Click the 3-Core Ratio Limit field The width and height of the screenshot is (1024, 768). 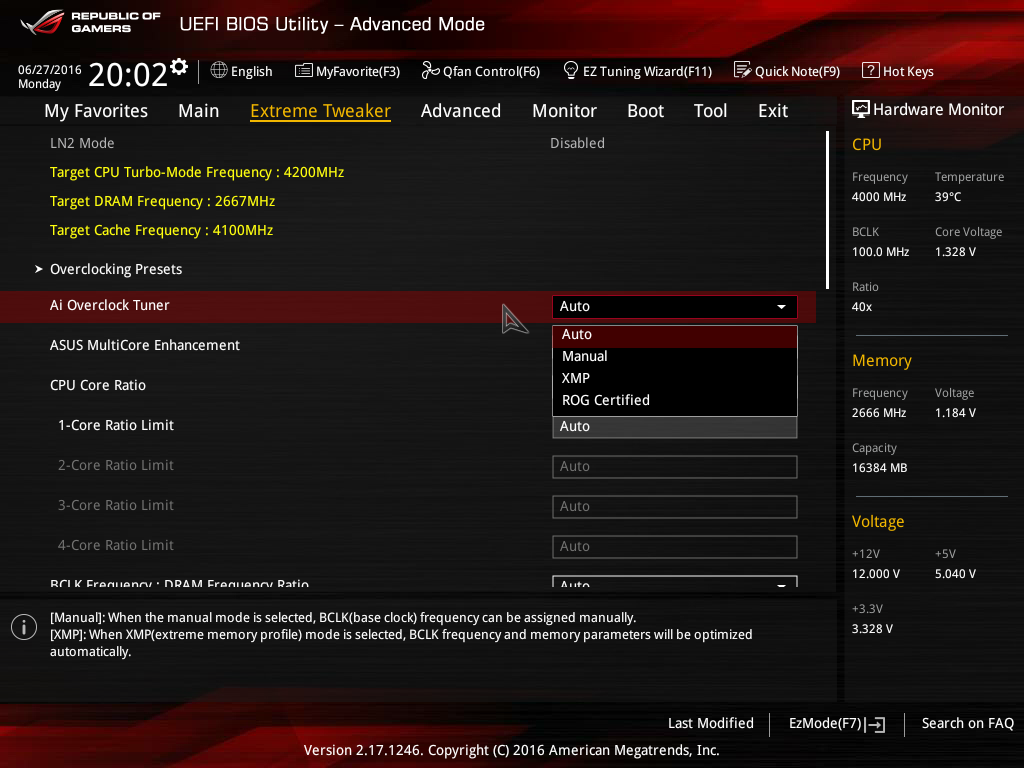675,507
